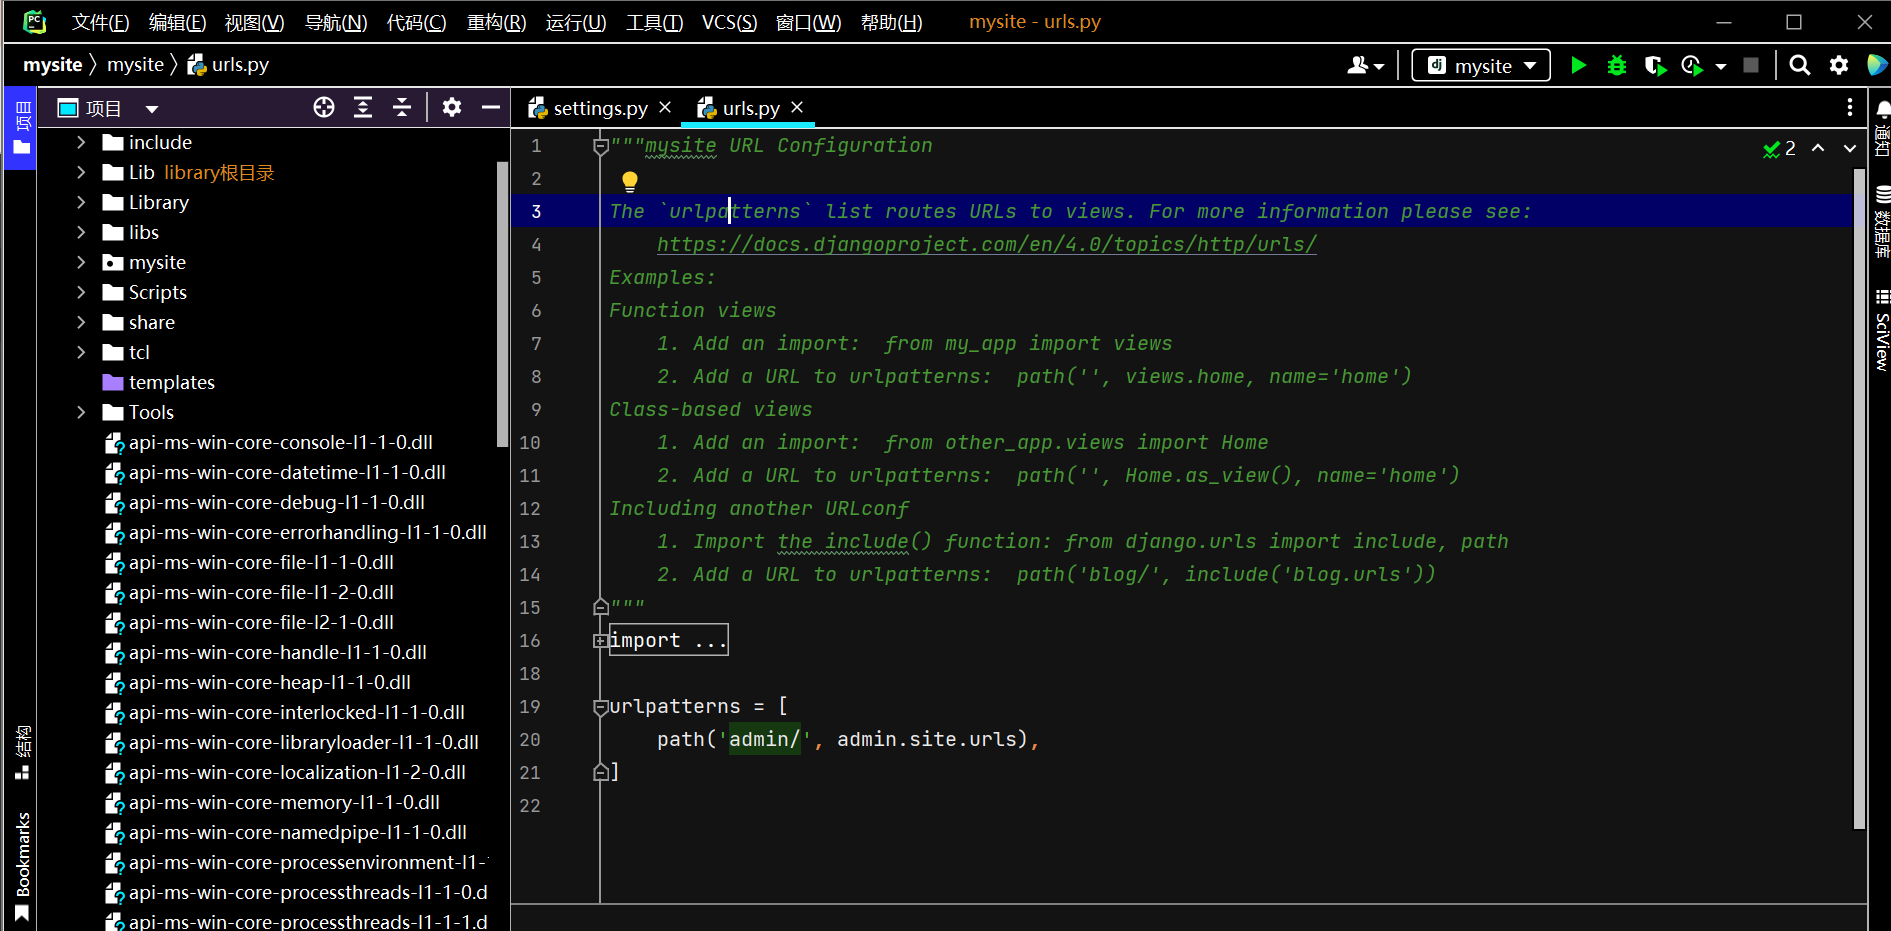Start debugging with the green bug icon

click(x=1616, y=66)
